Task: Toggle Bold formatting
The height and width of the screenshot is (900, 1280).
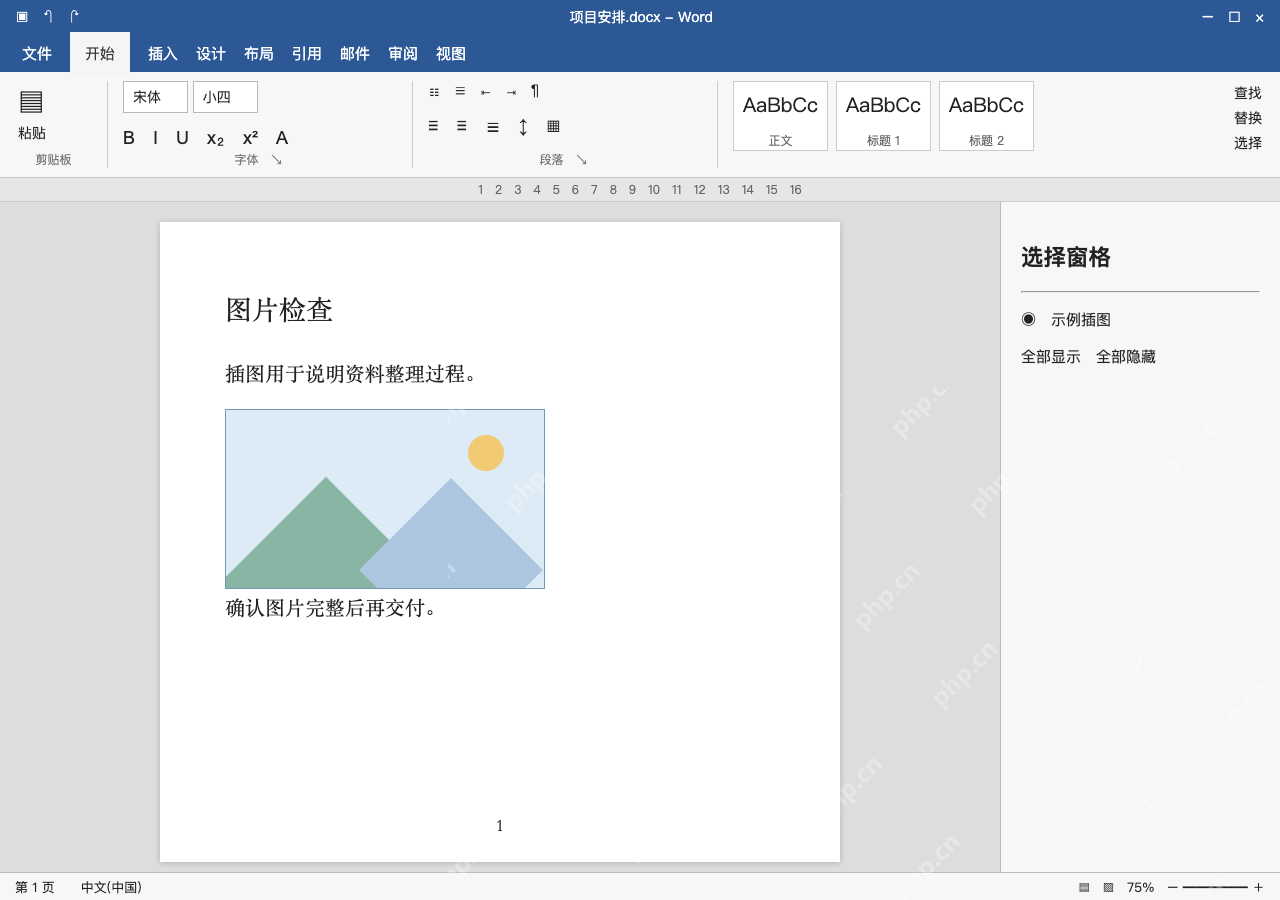Action: click(129, 138)
